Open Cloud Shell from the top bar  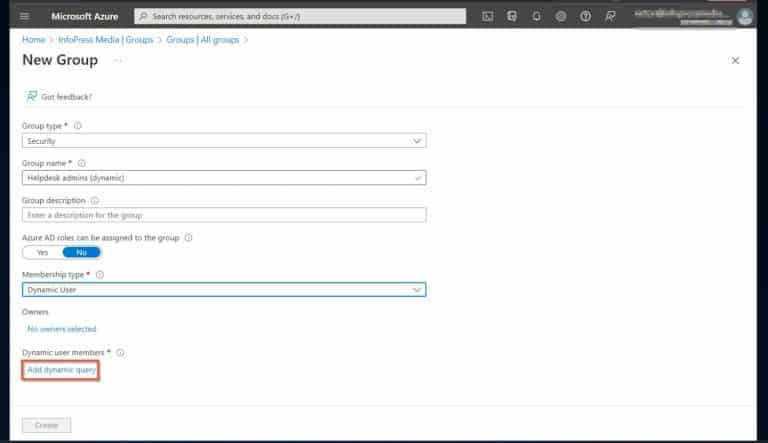tap(487, 16)
